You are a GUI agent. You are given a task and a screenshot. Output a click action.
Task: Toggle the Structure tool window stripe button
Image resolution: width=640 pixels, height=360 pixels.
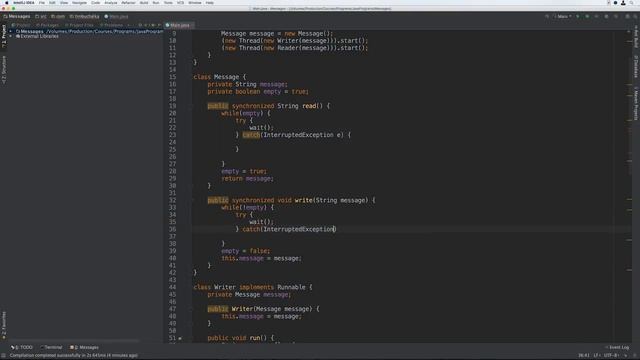[4, 69]
